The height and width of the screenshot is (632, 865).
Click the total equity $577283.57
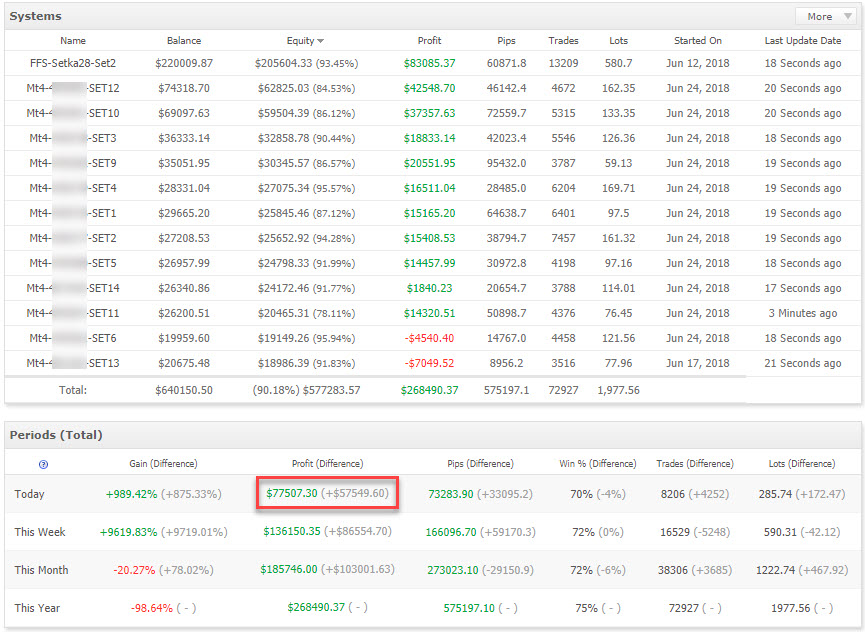pyautogui.click(x=331, y=390)
